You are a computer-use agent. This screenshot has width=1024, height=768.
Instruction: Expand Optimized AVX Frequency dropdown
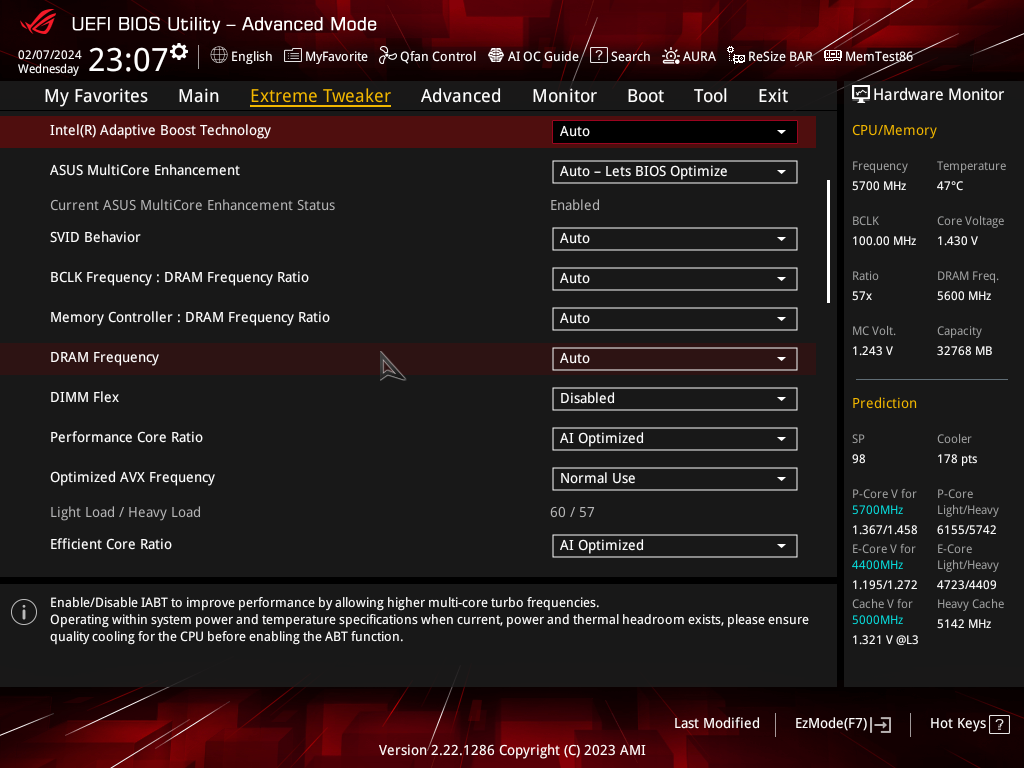click(x=675, y=479)
